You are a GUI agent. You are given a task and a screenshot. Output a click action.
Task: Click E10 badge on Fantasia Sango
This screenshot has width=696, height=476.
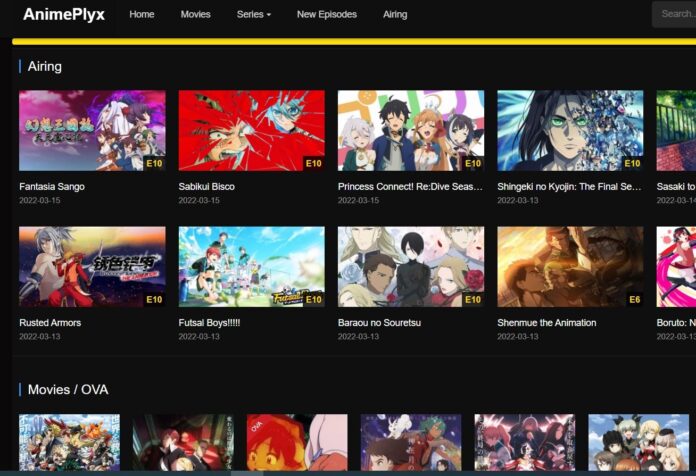coord(154,163)
